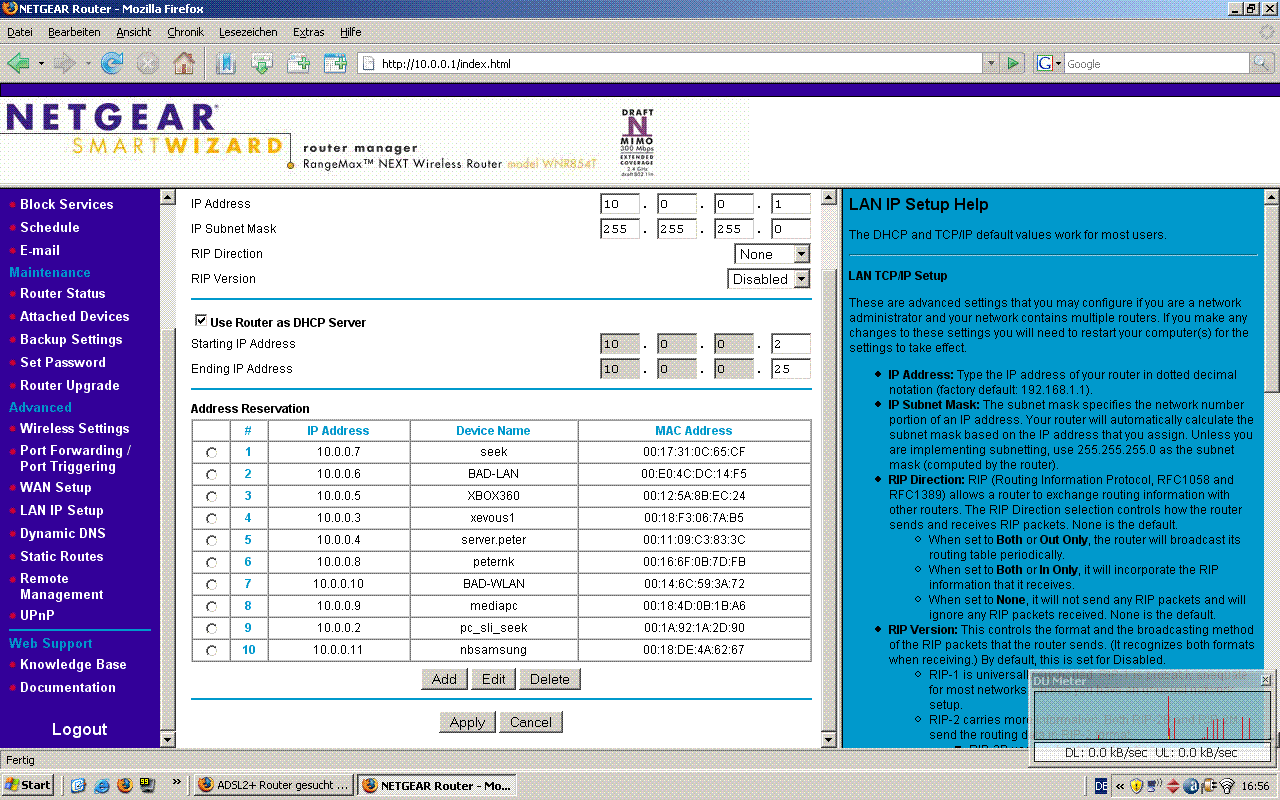This screenshot has width=1280, height=800.
Task: Open the back history dropdown arrow
Action: pyautogui.click(x=41, y=63)
